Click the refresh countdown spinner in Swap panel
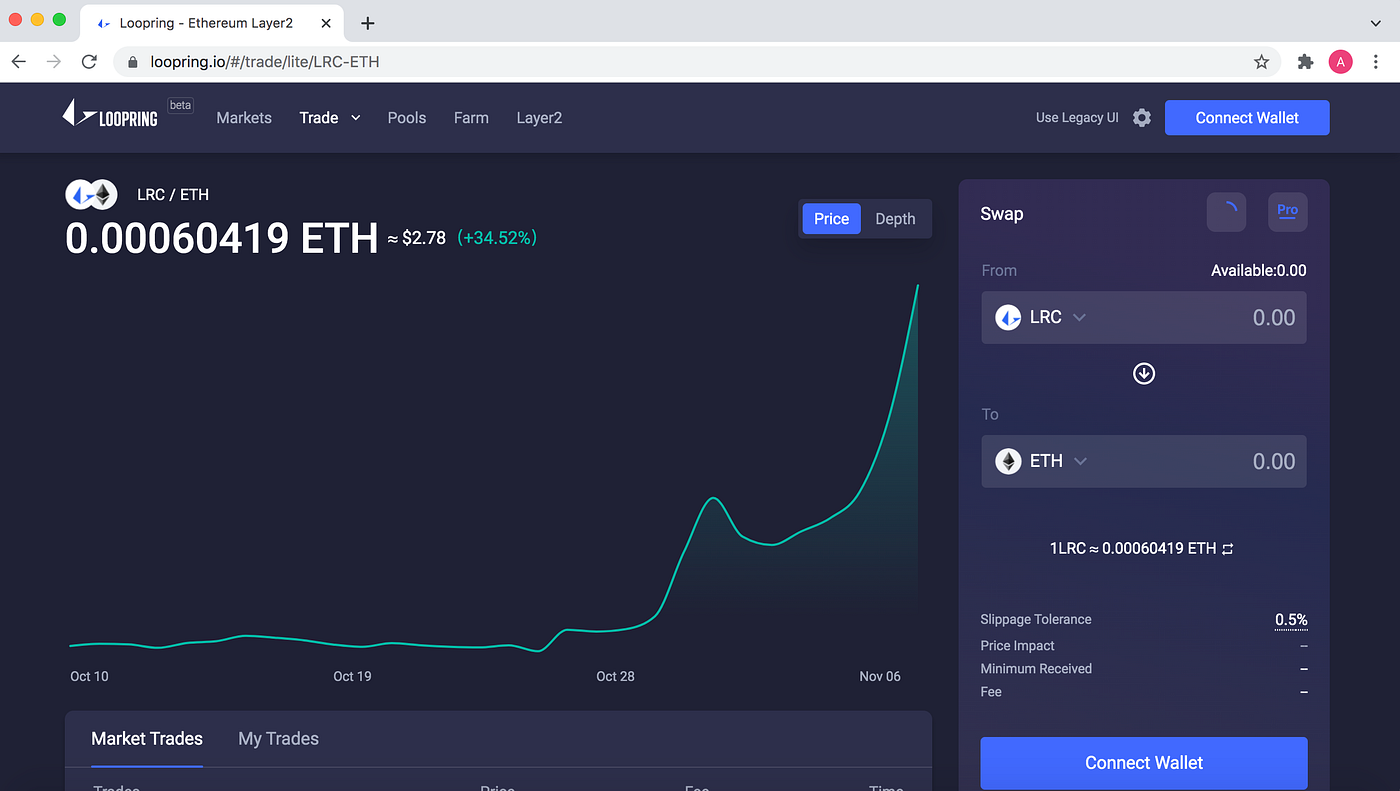 pyautogui.click(x=1227, y=212)
